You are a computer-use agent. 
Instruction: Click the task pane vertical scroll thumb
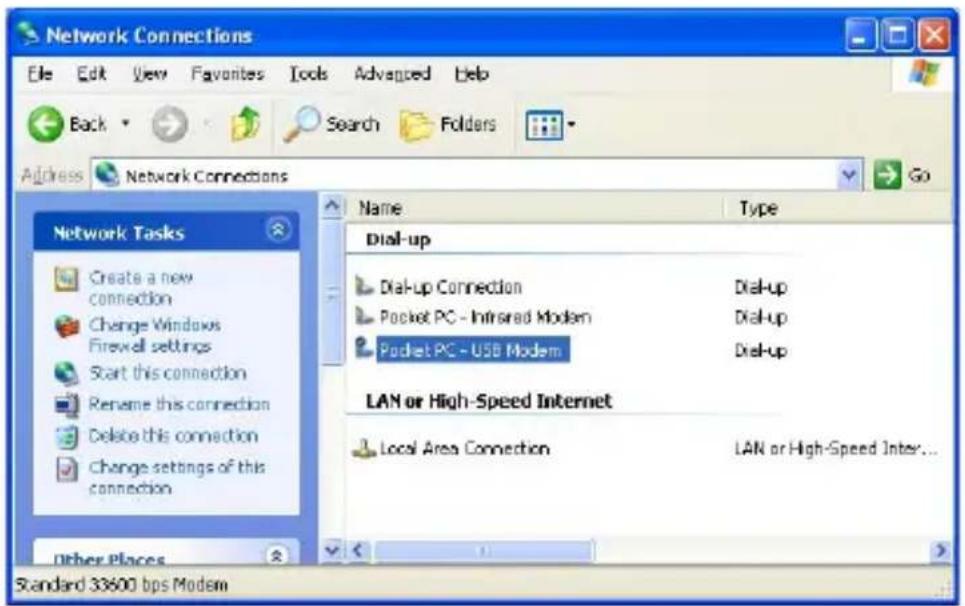[x=332, y=292]
